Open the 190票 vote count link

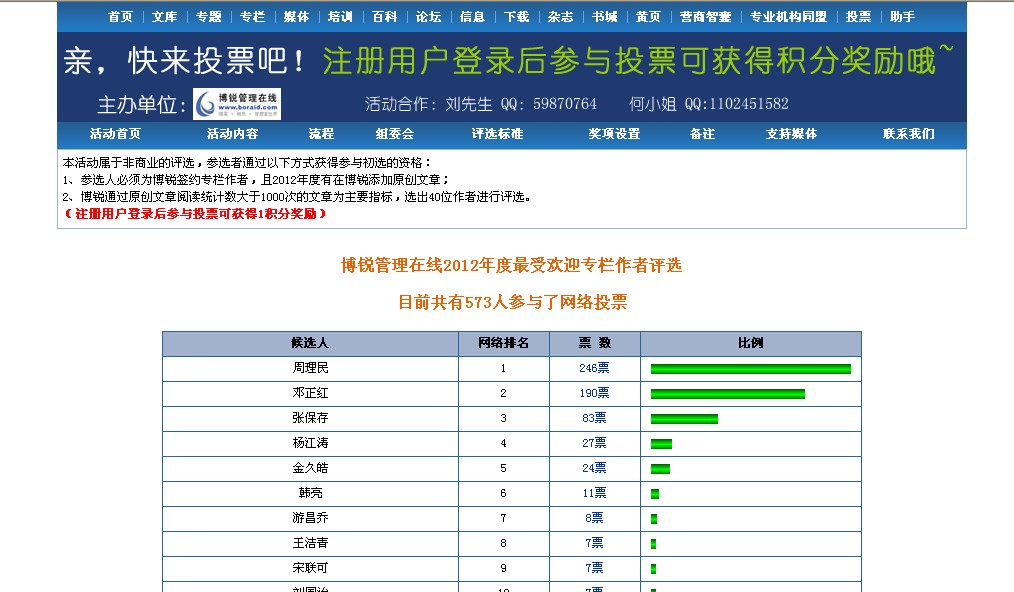pos(594,393)
